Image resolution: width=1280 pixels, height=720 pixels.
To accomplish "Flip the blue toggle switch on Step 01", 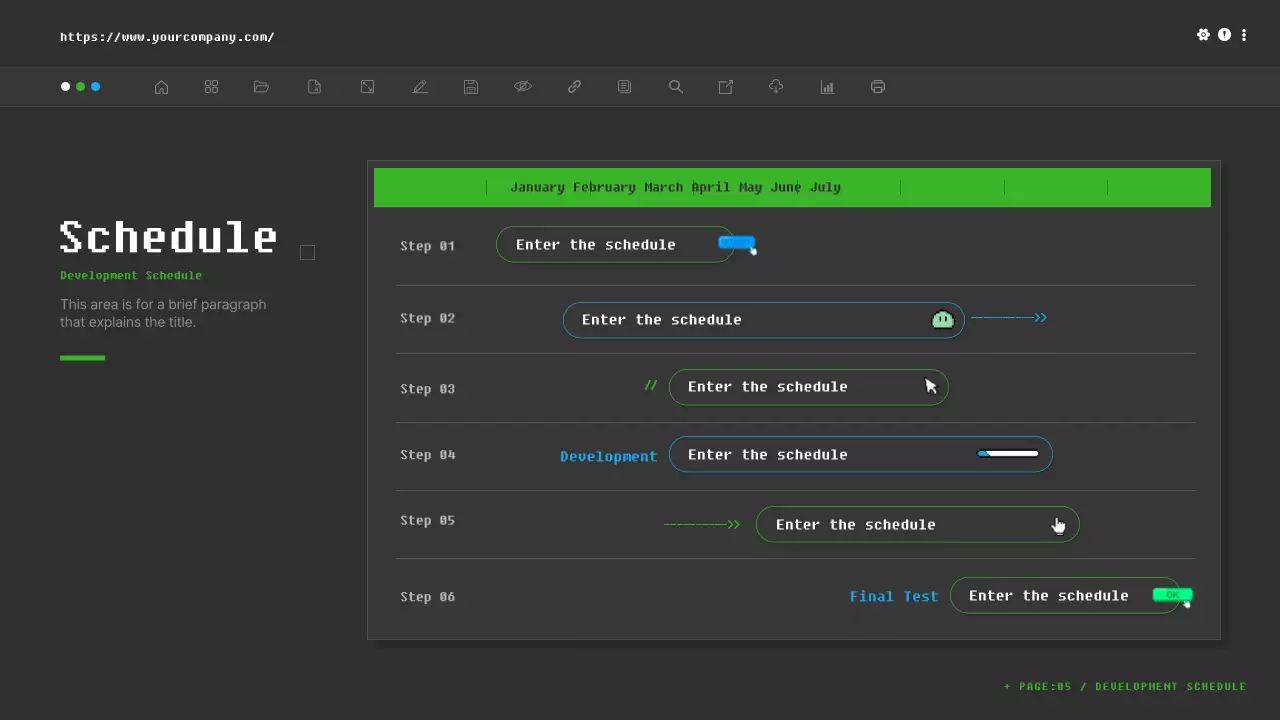I will pos(737,243).
